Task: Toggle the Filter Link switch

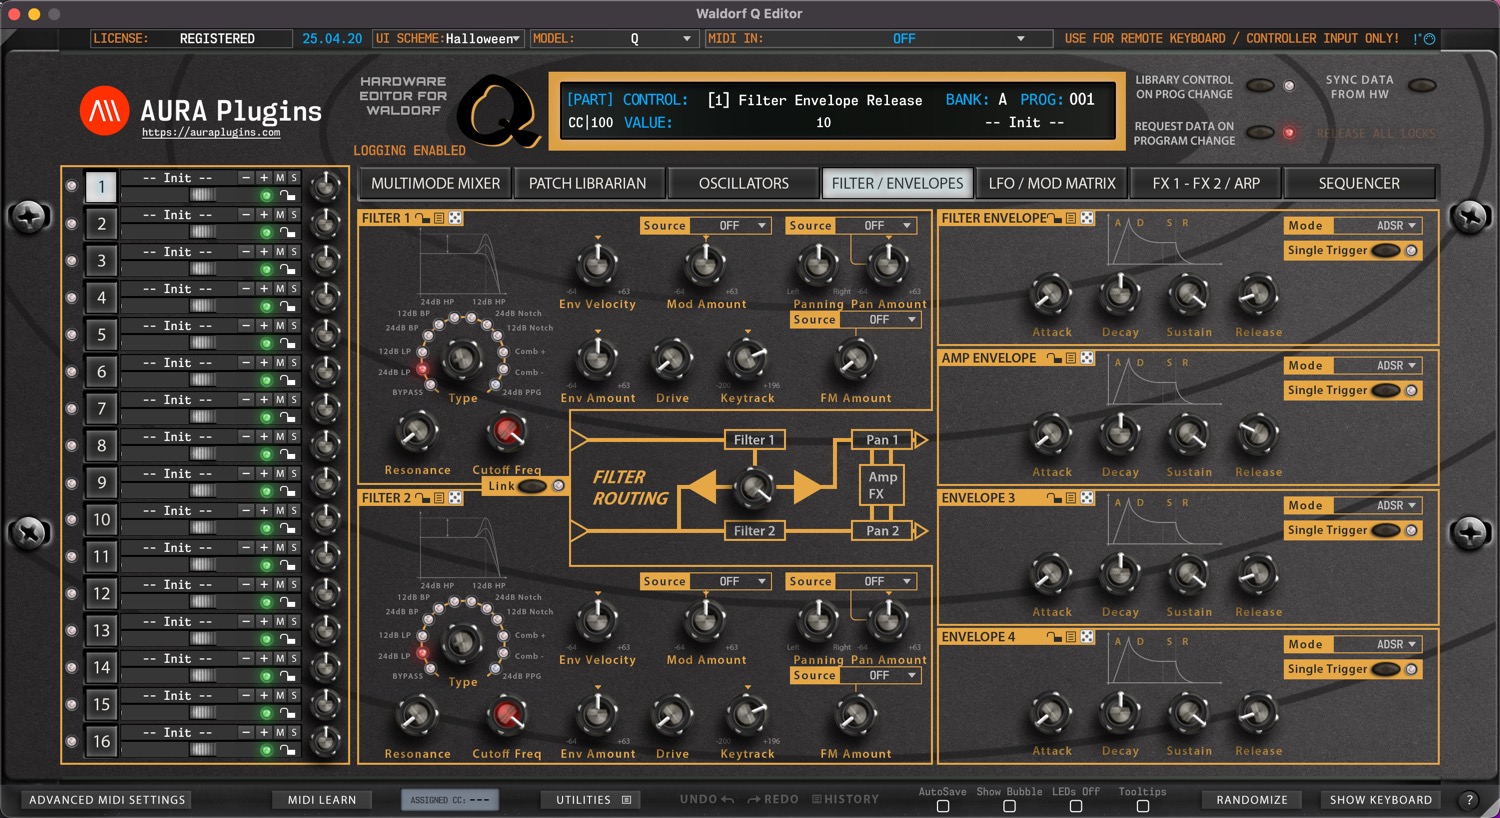Action: click(532, 486)
